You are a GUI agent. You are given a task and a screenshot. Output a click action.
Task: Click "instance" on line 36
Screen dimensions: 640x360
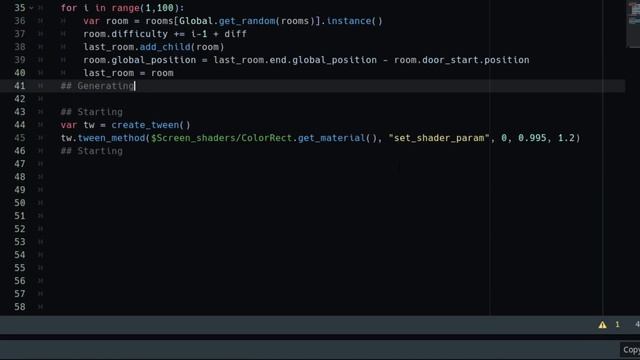point(349,21)
